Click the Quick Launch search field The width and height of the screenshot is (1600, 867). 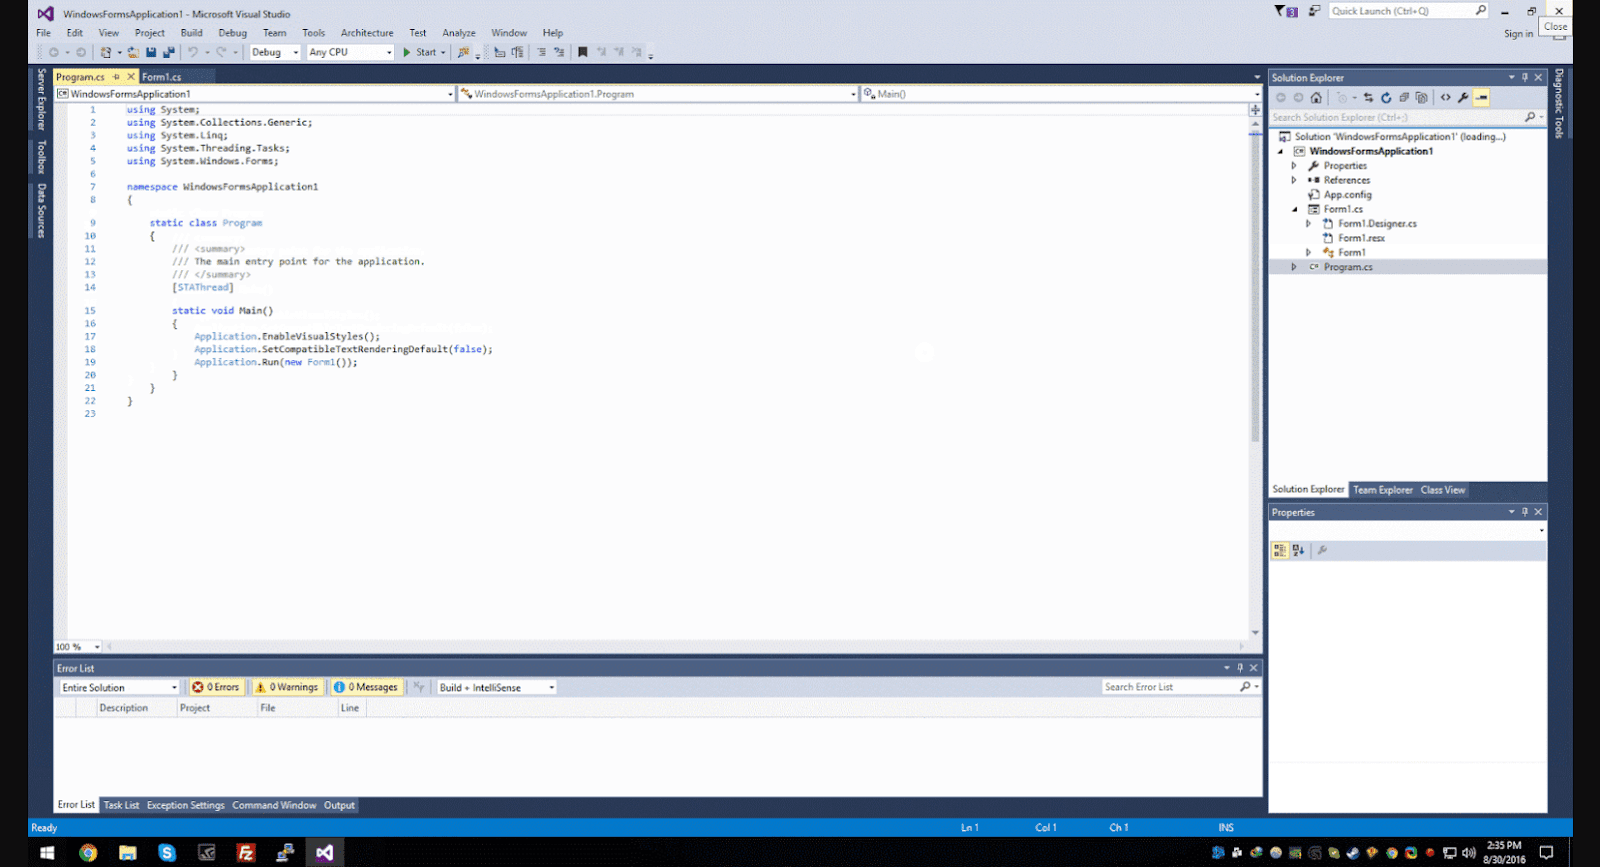[1408, 11]
